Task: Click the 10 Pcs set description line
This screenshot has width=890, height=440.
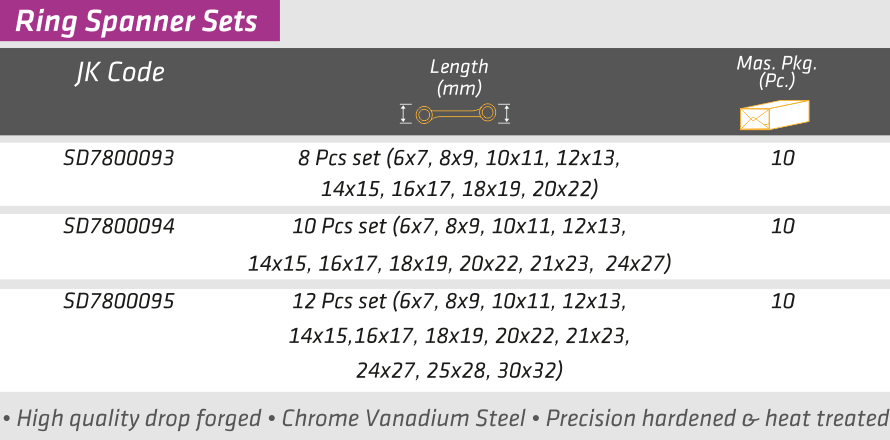Action: pos(459,227)
